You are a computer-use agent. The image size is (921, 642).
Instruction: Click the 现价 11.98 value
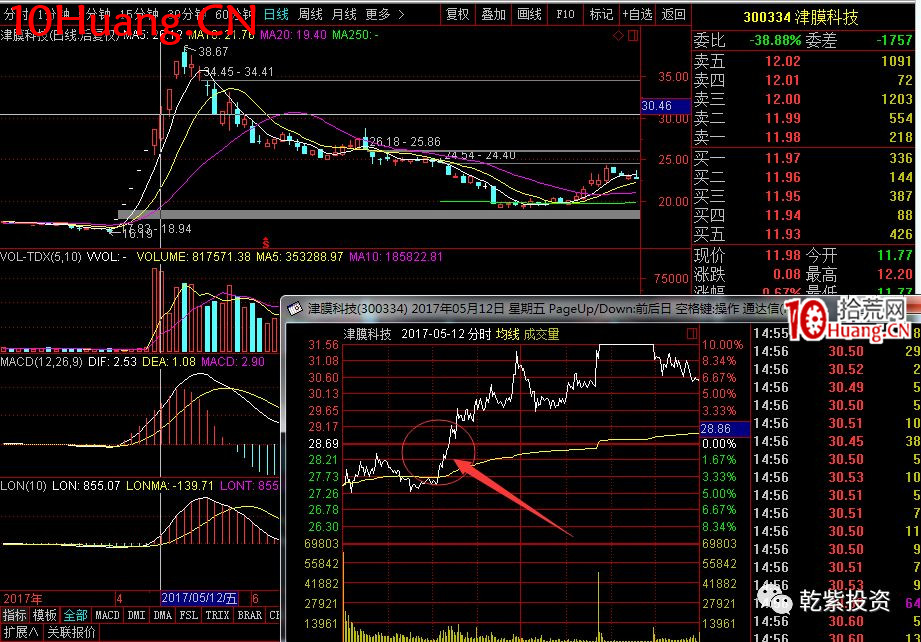click(782, 255)
